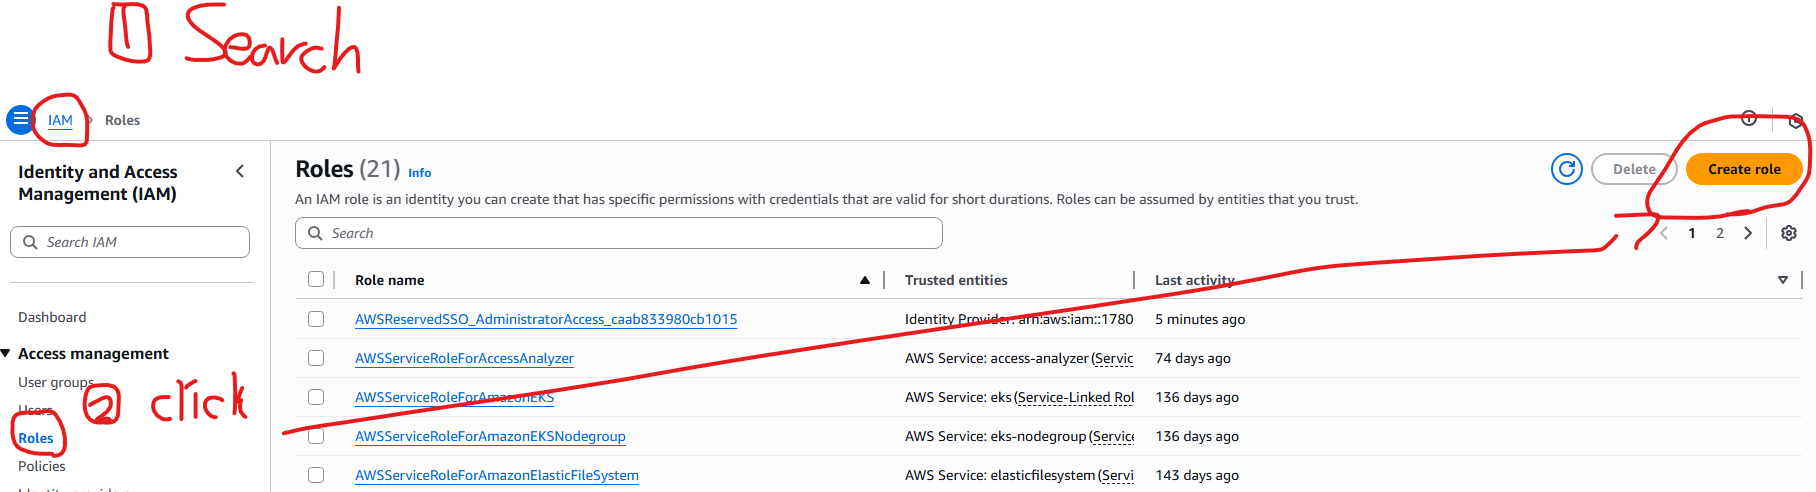The width and height of the screenshot is (1816, 492).
Task: Check AWSServiceRoleForAmazonEKSNodegroup role checkbox
Action: click(x=316, y=436)
